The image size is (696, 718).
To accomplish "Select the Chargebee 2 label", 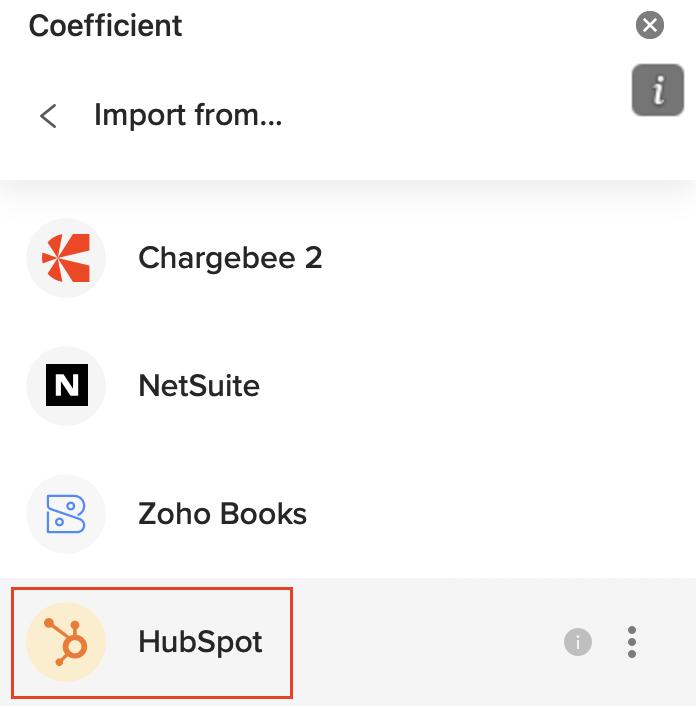I will [x=230, y=258].
